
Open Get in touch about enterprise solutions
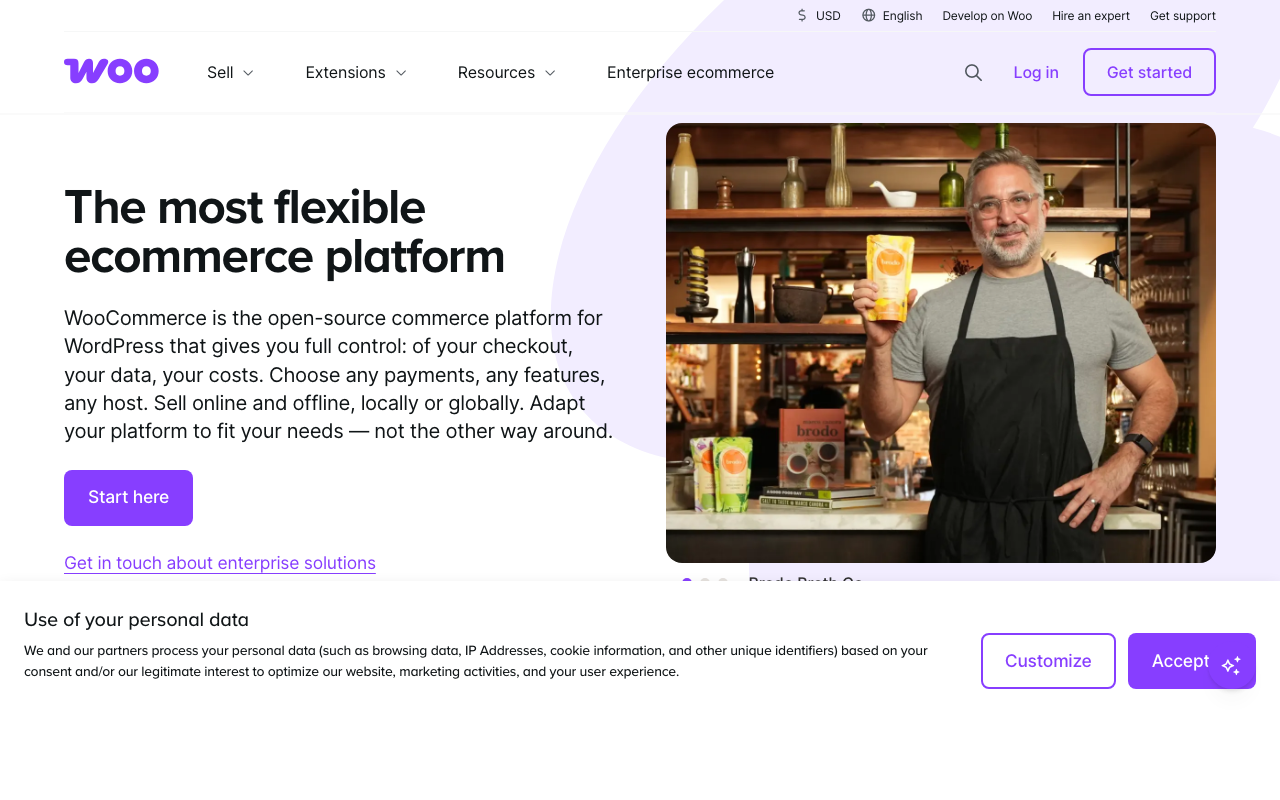pos(220,563)
